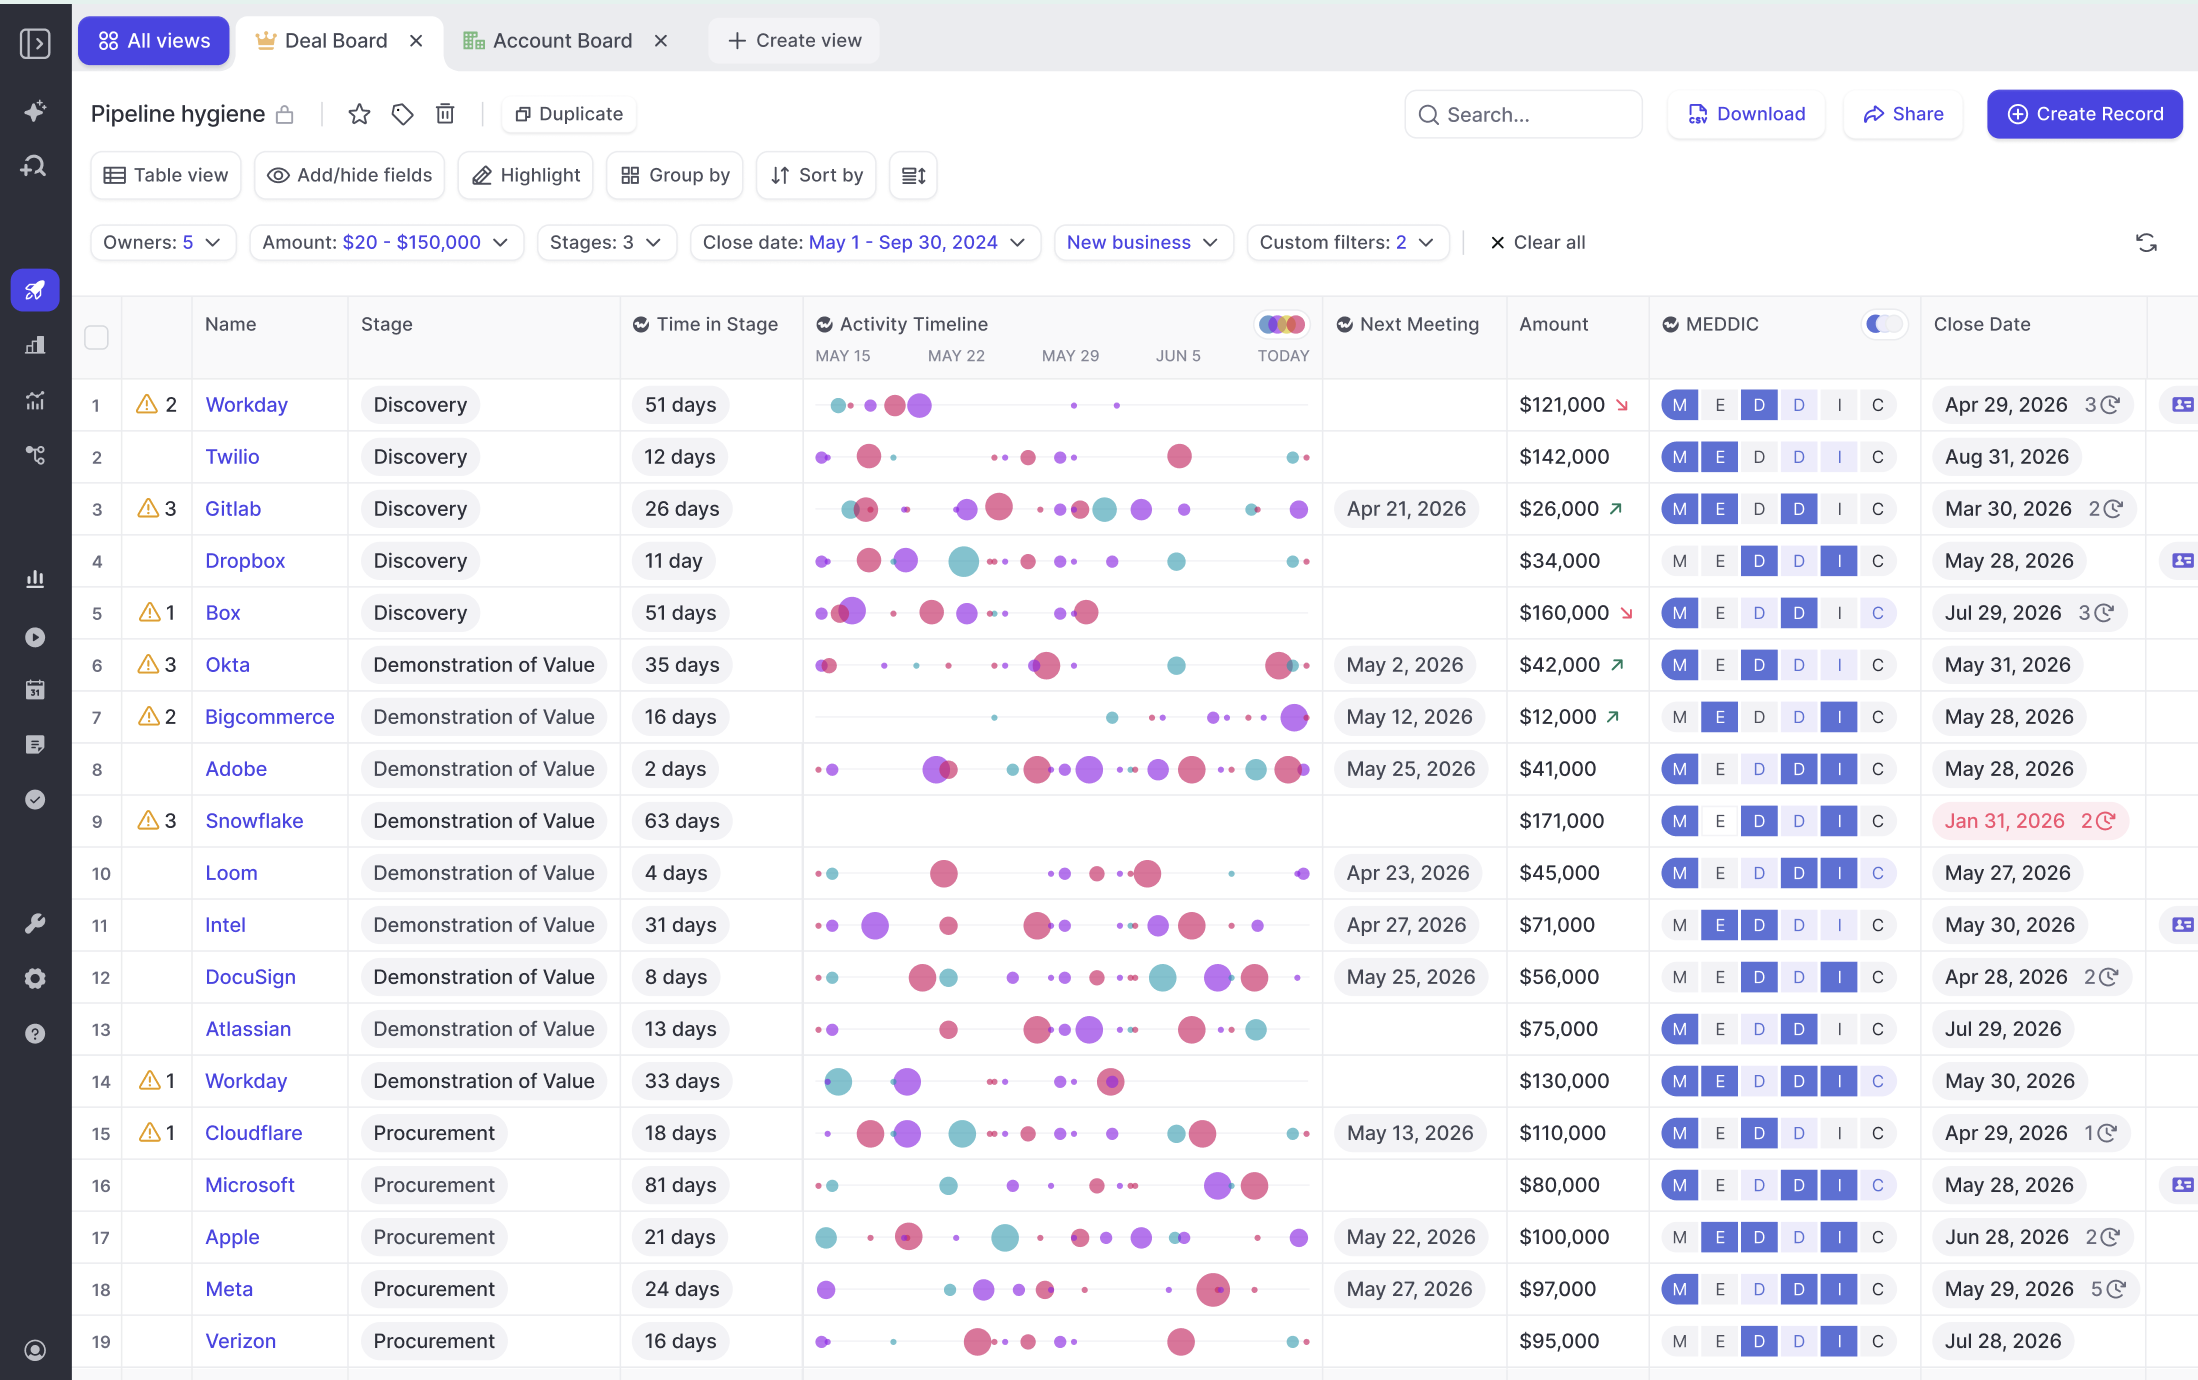
Task: Toggle MEDDIC M badge on Dropbox row
Action: pyautogui.click(x=1680, y=561)
